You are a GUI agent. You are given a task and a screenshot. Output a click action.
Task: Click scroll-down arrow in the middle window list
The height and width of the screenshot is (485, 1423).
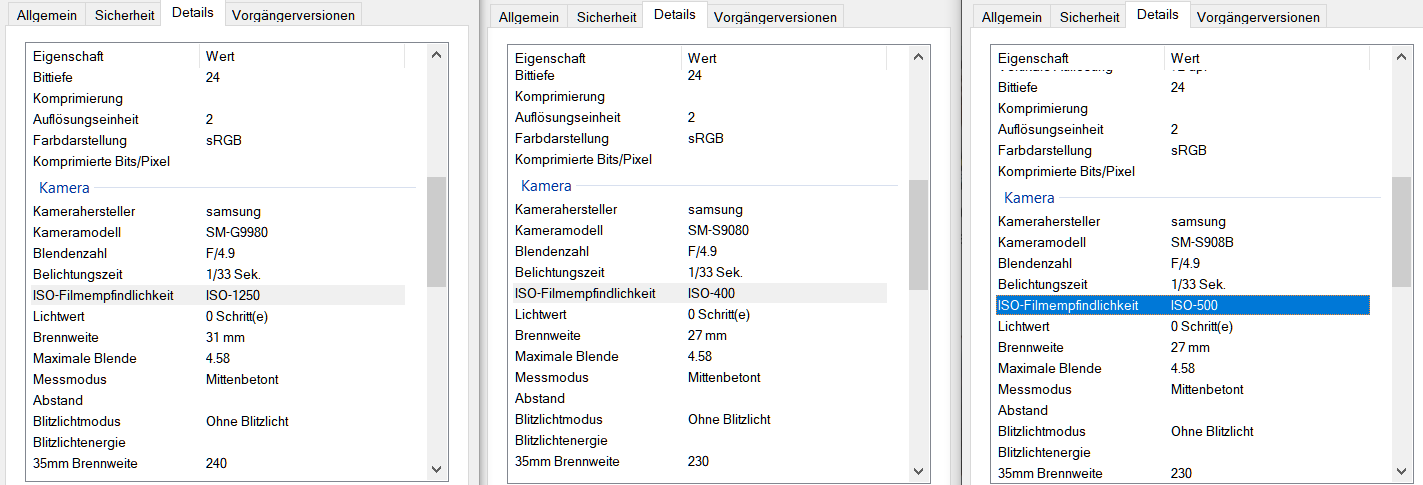click(919, 470)
